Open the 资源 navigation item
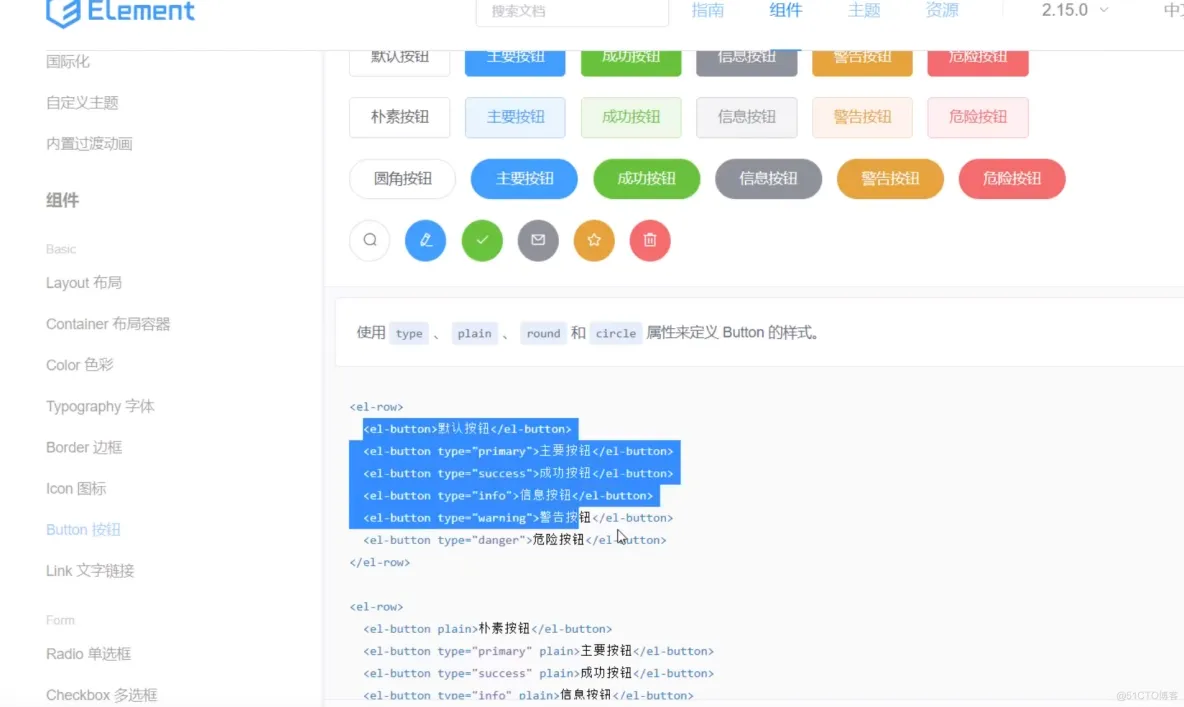Image resolution: width=1184 pixels, height=707 pixels. tap(940, 10)
